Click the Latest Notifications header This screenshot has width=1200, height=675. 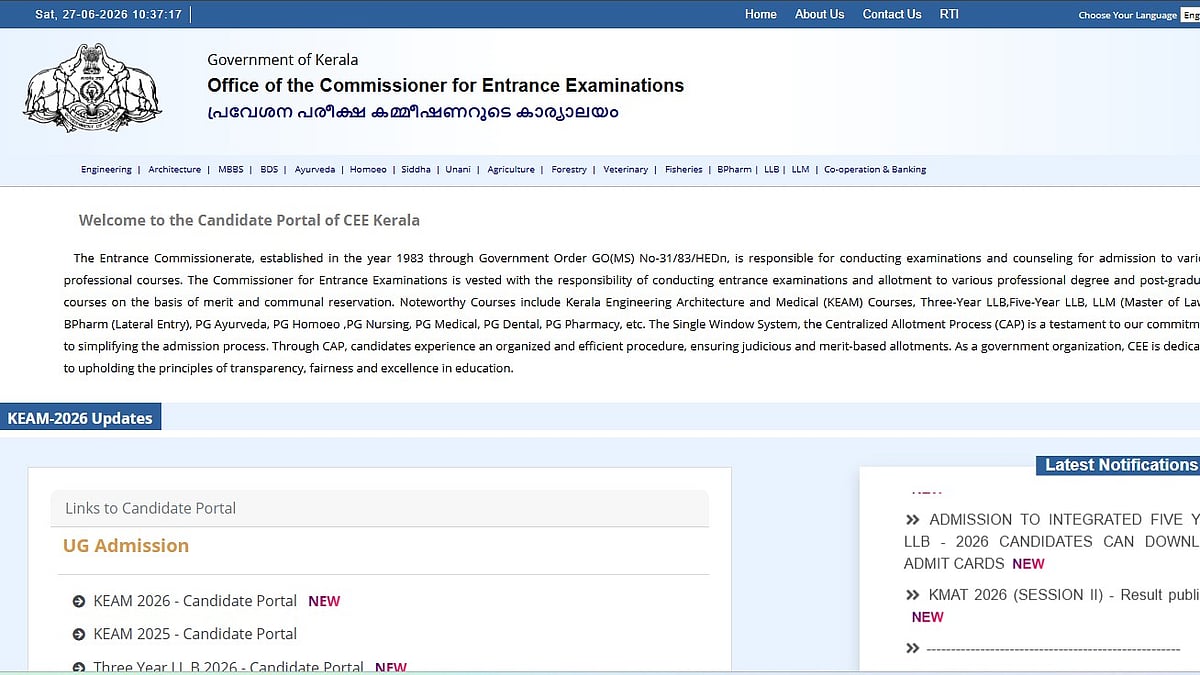coord(1119,465)
